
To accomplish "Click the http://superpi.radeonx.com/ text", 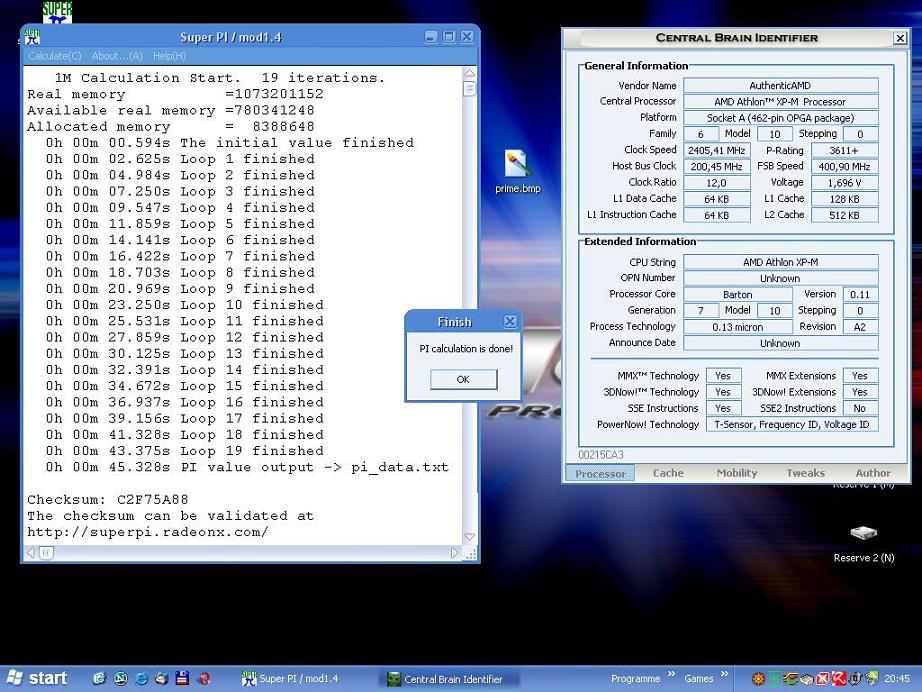I will 148,532.
